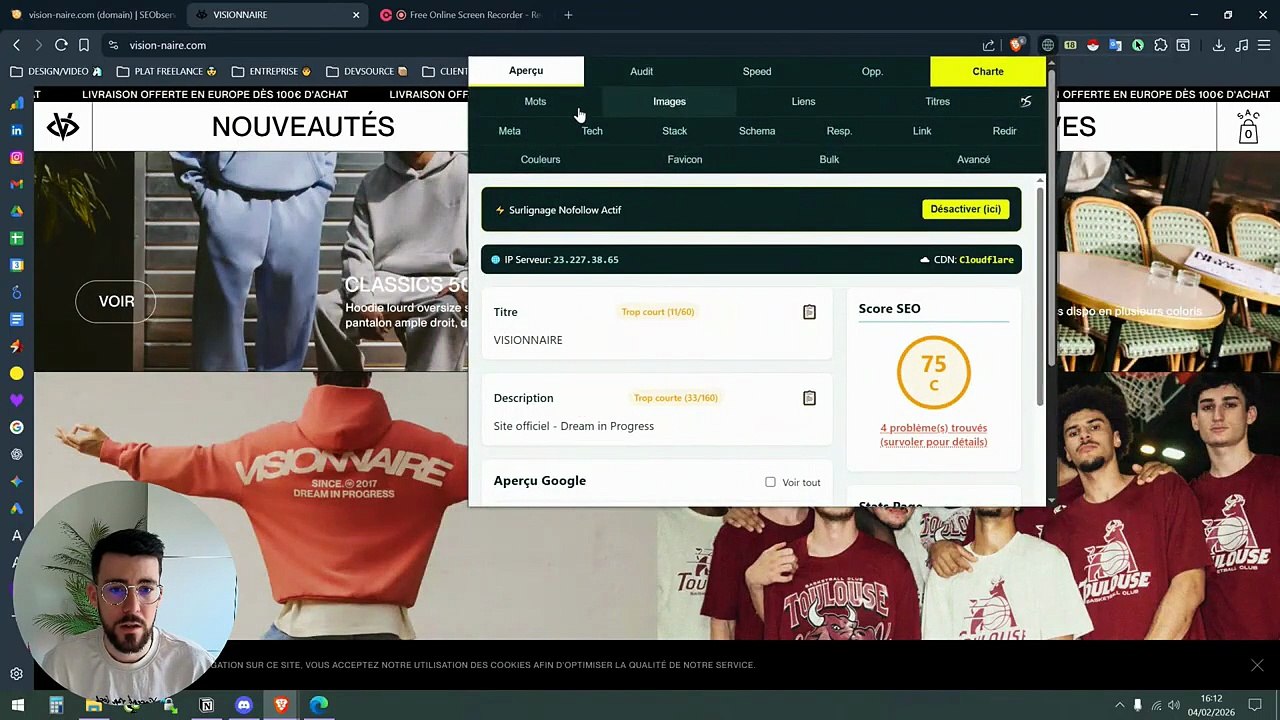Screen dimensions: 1280x720
Task: Open the DESIGN/VIDEO bookmarks folder
Action: coord(56,71)
